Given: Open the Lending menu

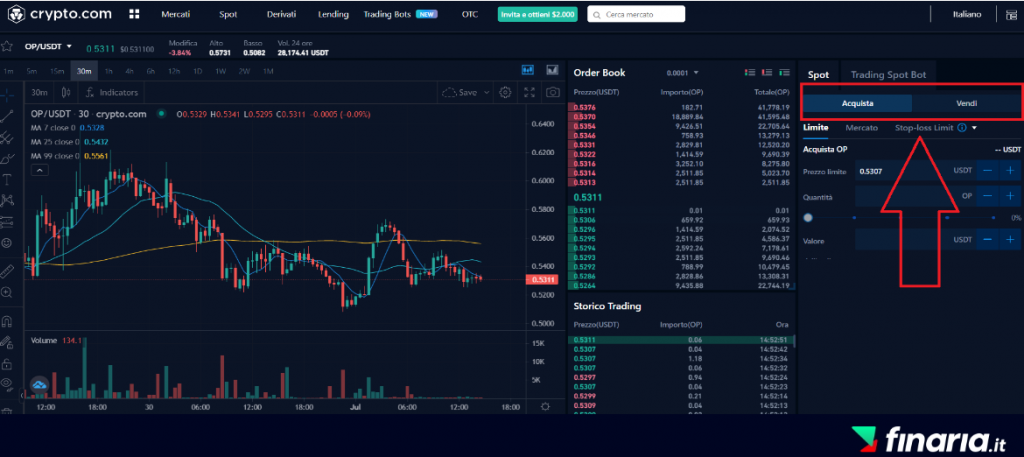Looking at the screenshot, I should click(333, 14).
